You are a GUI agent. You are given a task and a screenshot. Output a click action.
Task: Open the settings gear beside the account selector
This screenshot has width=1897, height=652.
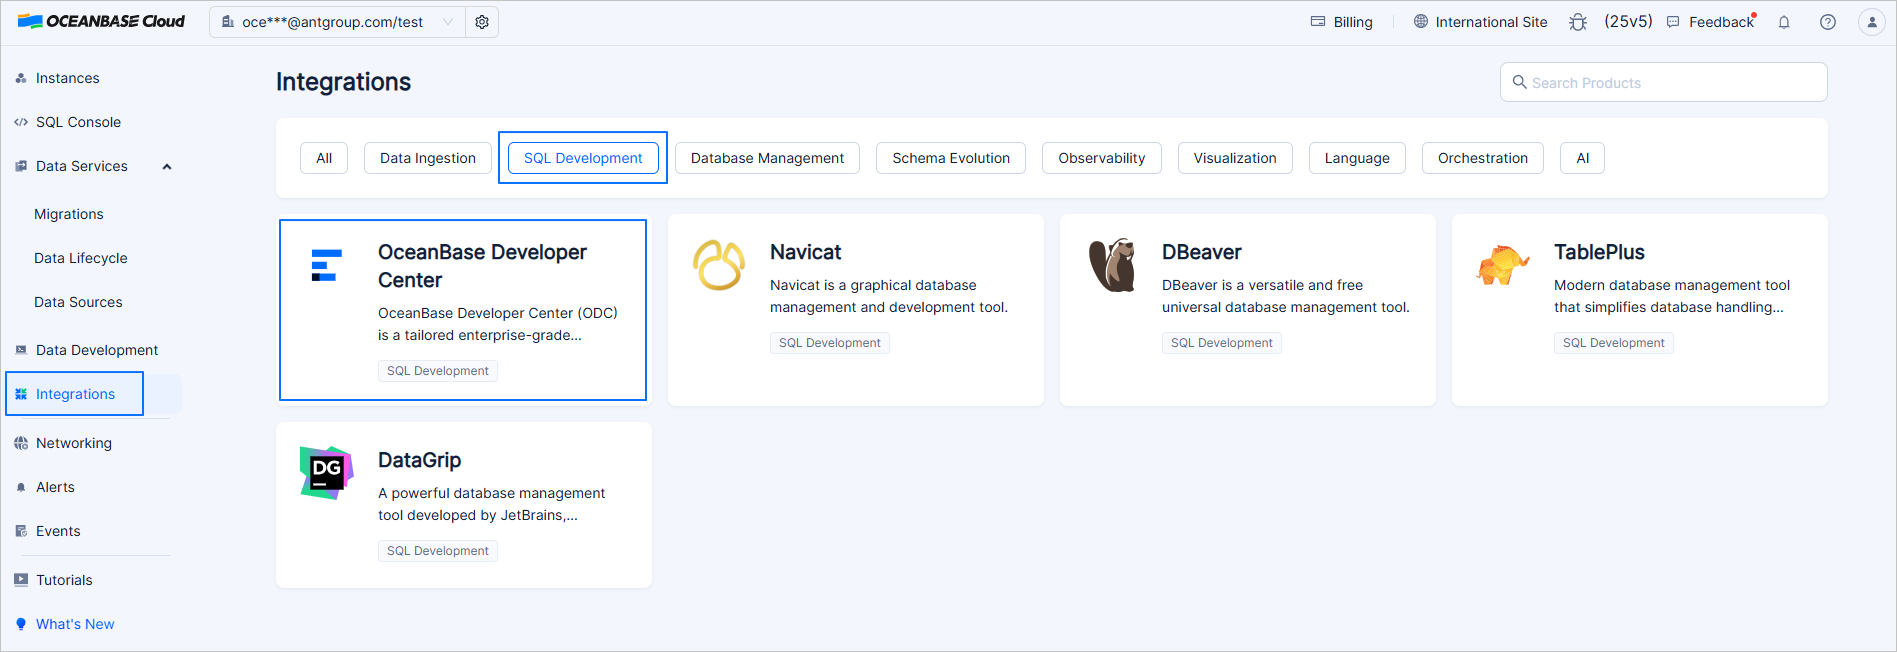point(482,22)
